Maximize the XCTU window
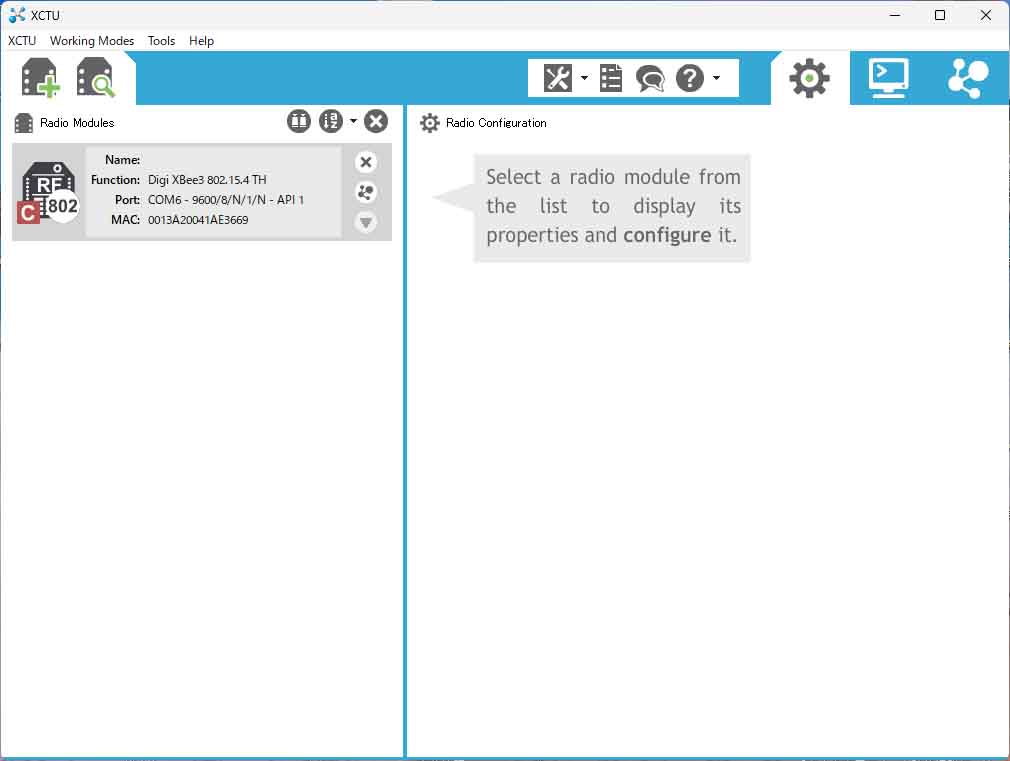Viewport: 1010px width, 761px height. (940, 15)
